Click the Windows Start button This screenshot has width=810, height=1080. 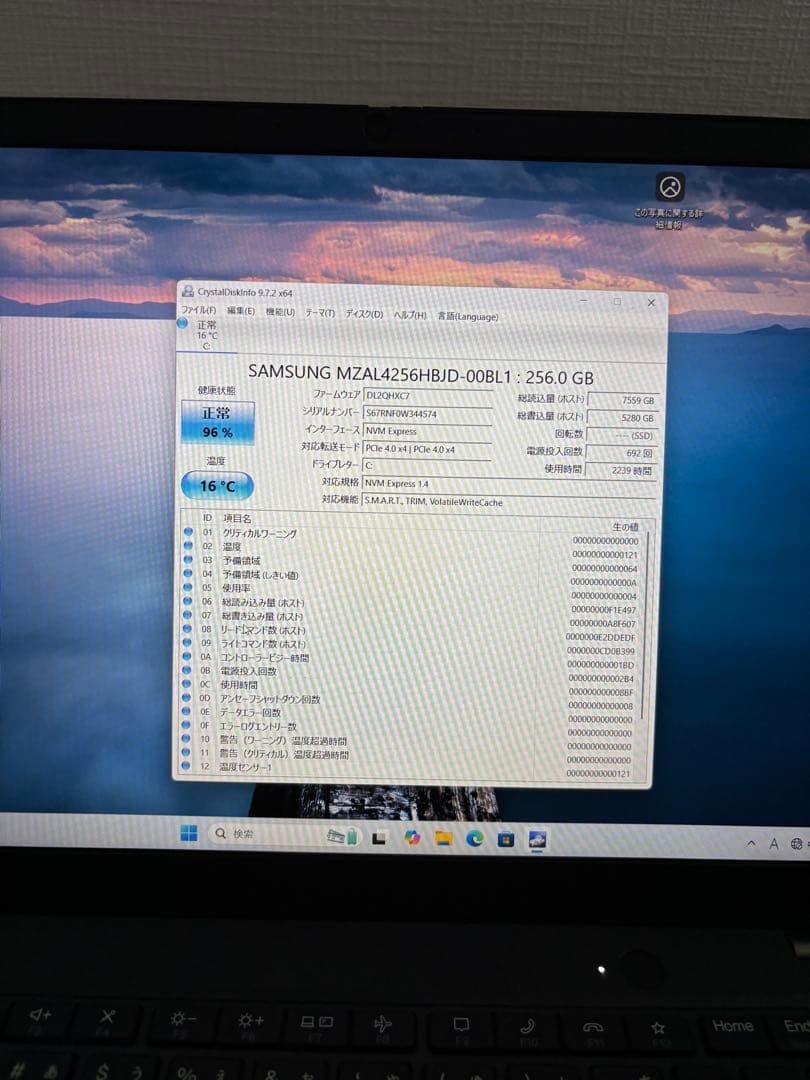pos(190,834)
